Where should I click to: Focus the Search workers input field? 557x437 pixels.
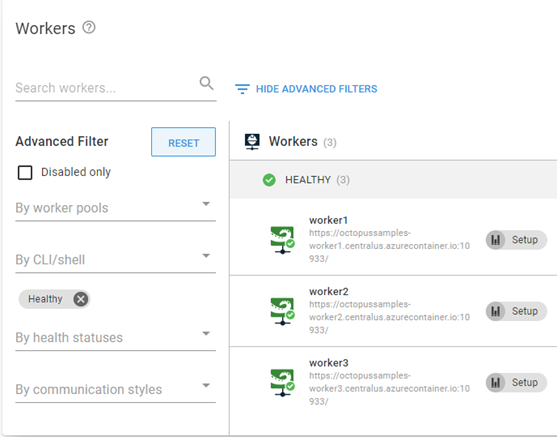click(x=107, y=88)
